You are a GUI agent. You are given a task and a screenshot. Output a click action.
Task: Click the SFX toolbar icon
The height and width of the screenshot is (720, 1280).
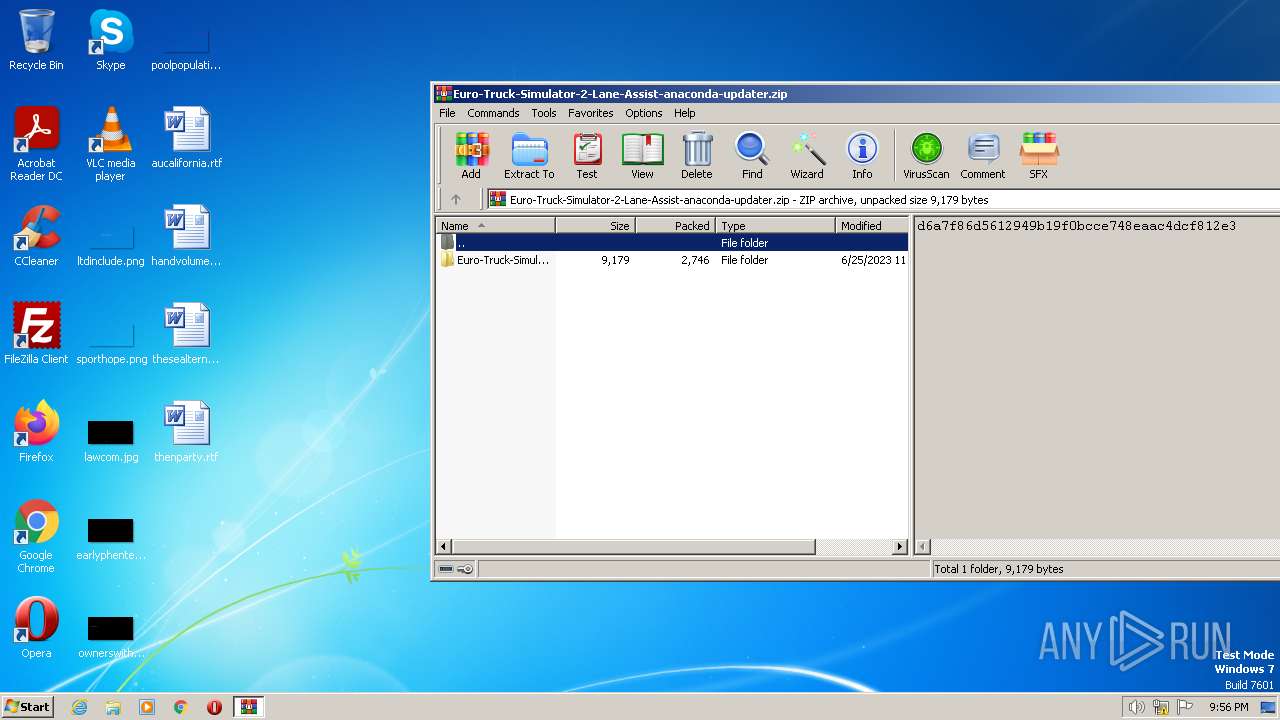(x=1039, y=156)
